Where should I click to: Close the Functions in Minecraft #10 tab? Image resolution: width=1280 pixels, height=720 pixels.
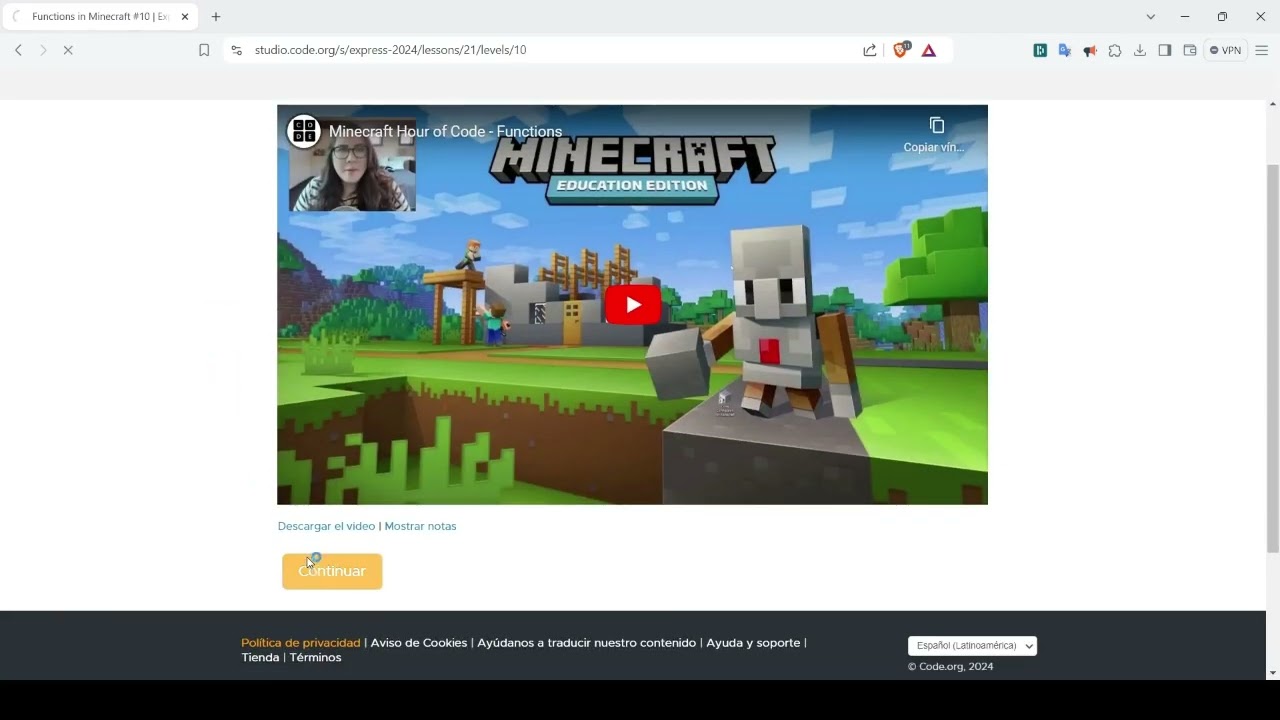tap(185, 17)
